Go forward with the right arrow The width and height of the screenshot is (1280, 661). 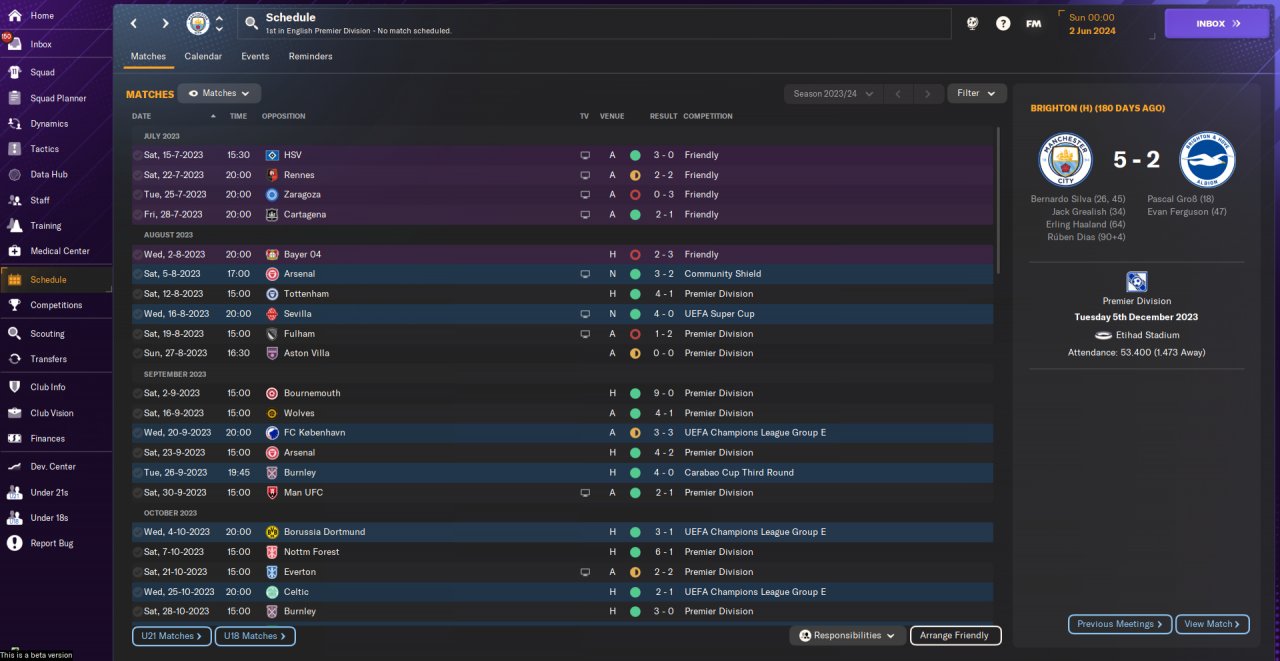(x=165, y=23)
